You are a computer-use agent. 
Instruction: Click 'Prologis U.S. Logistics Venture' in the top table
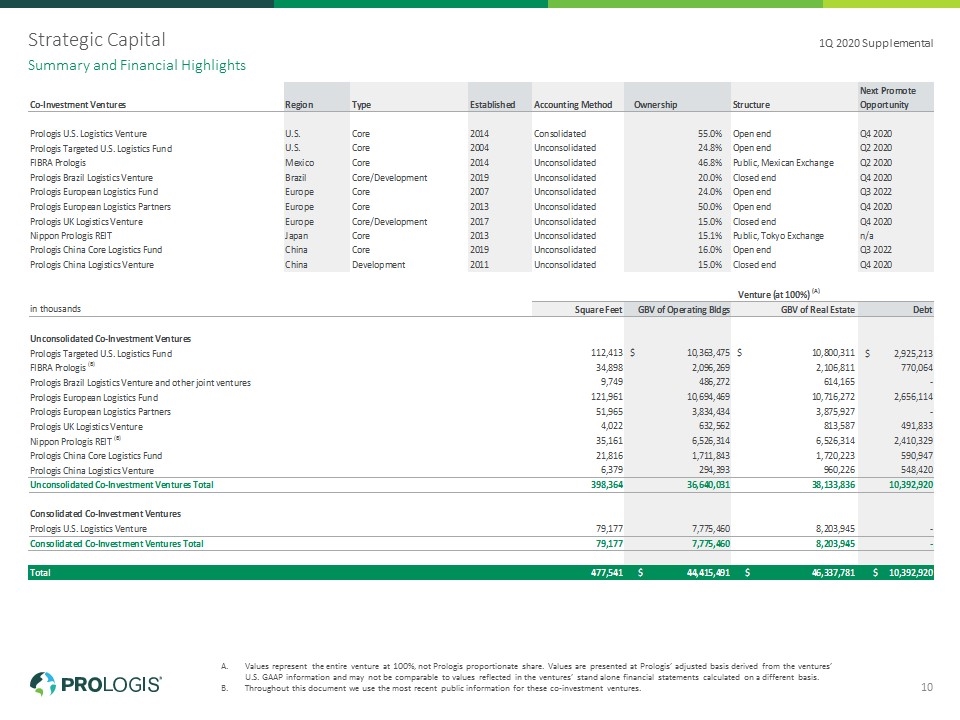(x=88, y=133)
